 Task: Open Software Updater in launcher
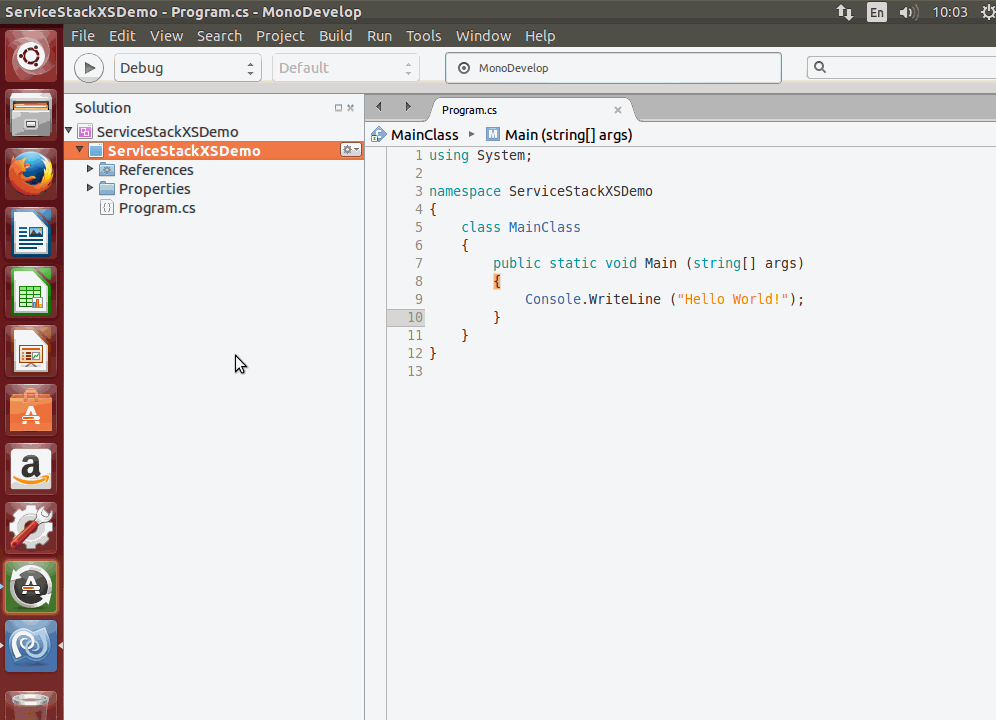click(31, 587)
